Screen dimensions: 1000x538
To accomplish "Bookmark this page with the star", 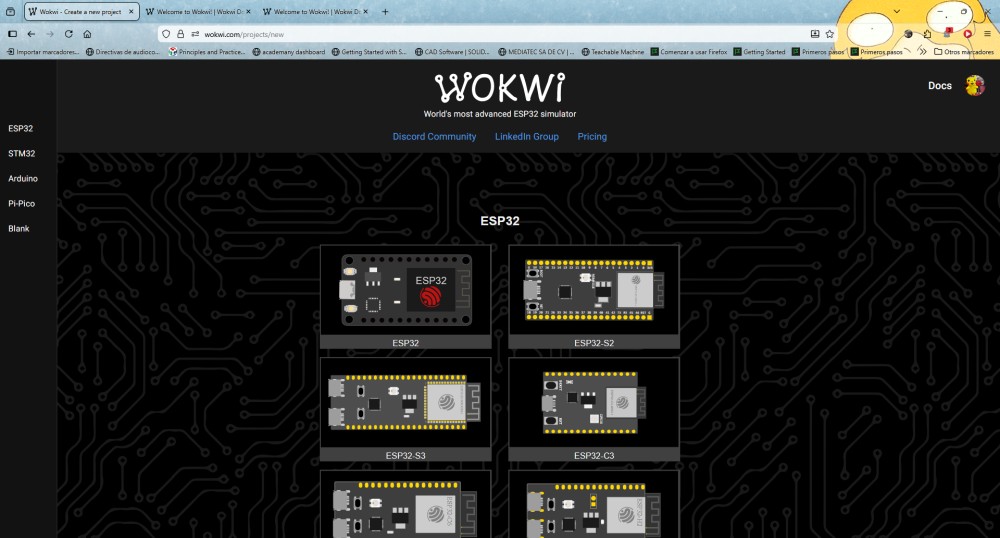I will 830,34.
